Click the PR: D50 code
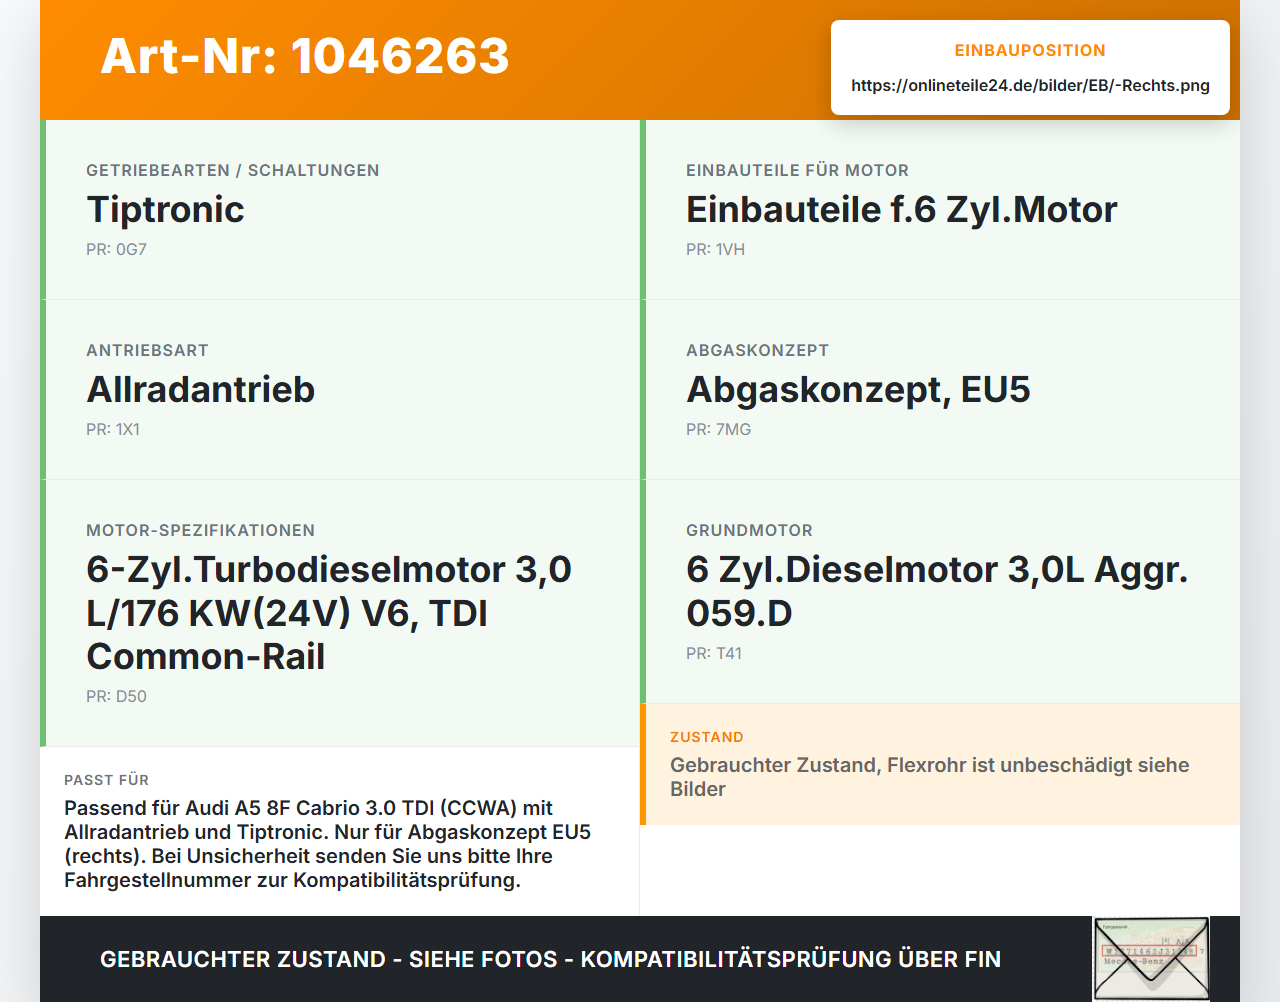The height and width of the screenshot is (1002, 1280). 116,696
